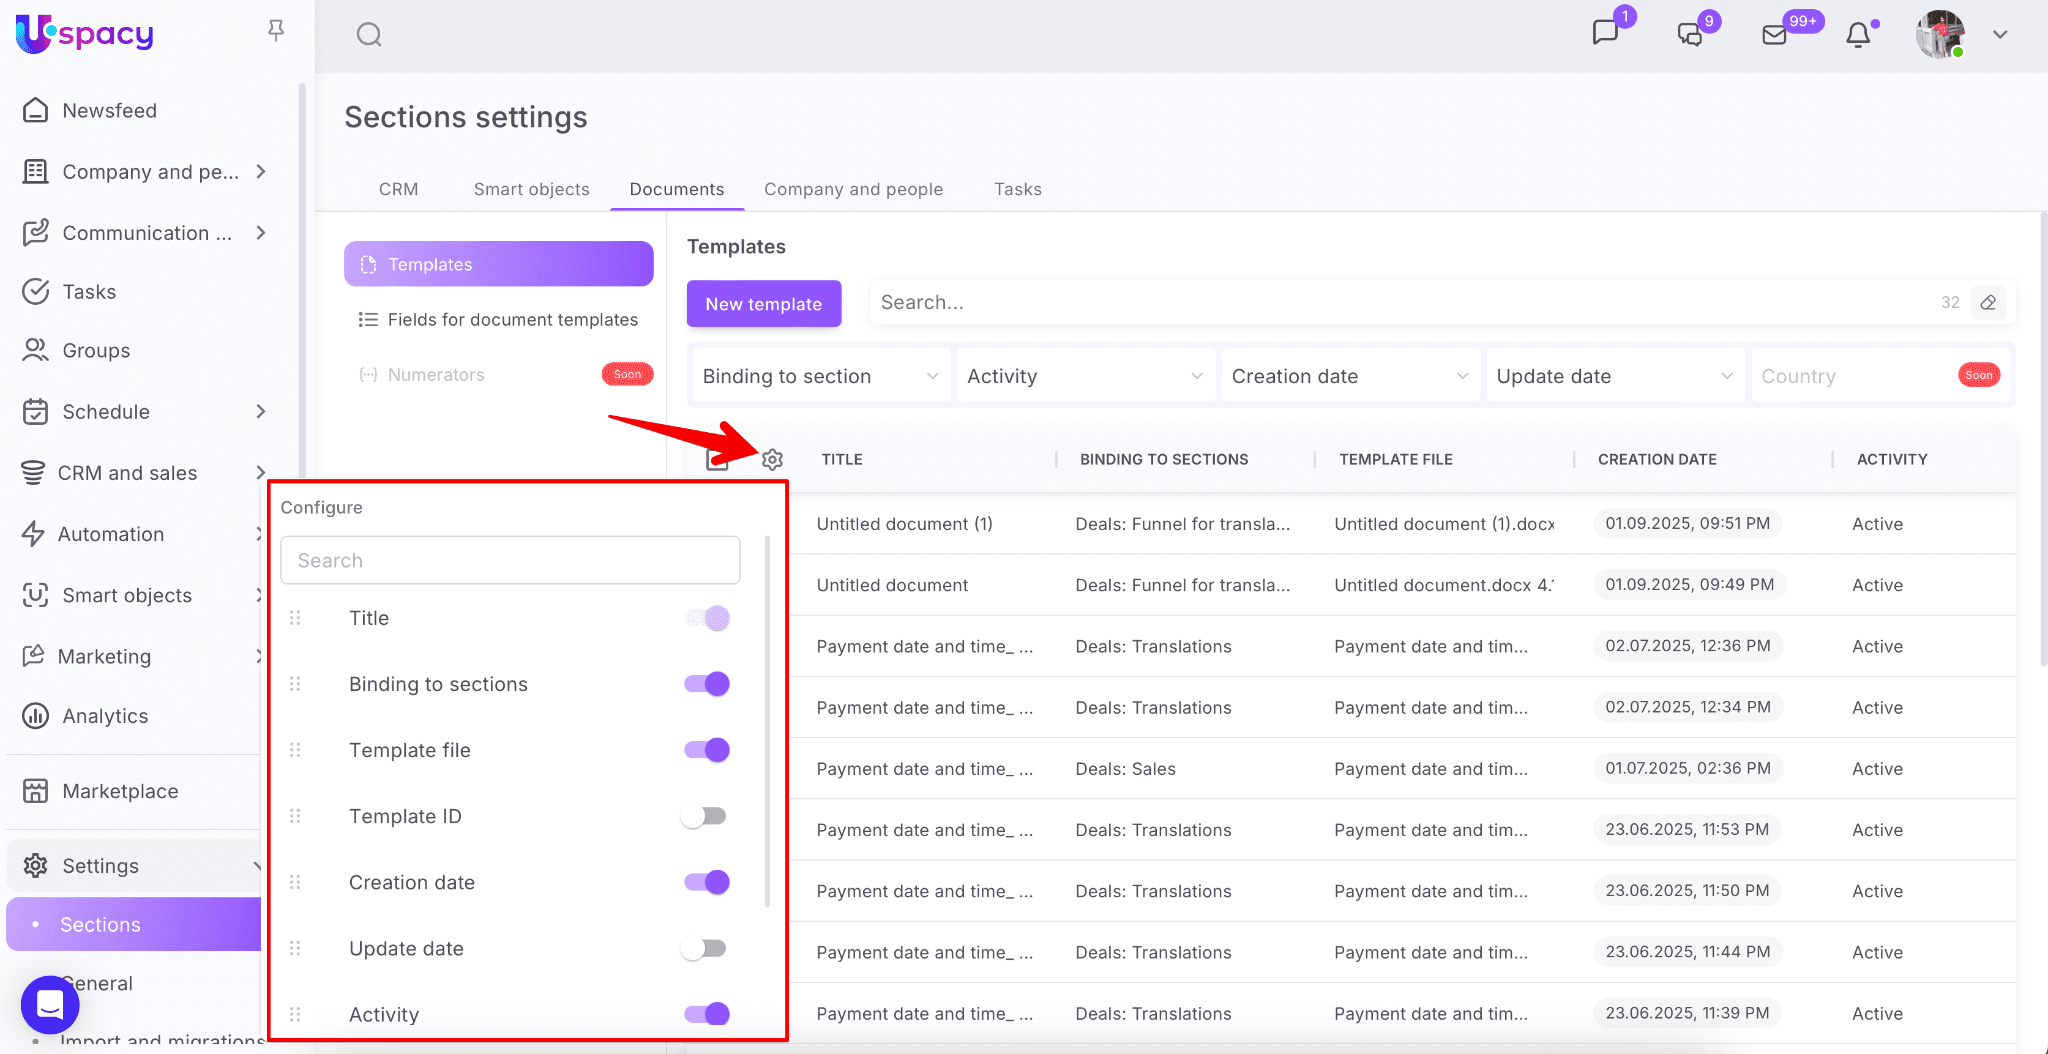Click the New template button
The height and width of the screenshot is (1054, 2048).
click(x=763, y=304)
